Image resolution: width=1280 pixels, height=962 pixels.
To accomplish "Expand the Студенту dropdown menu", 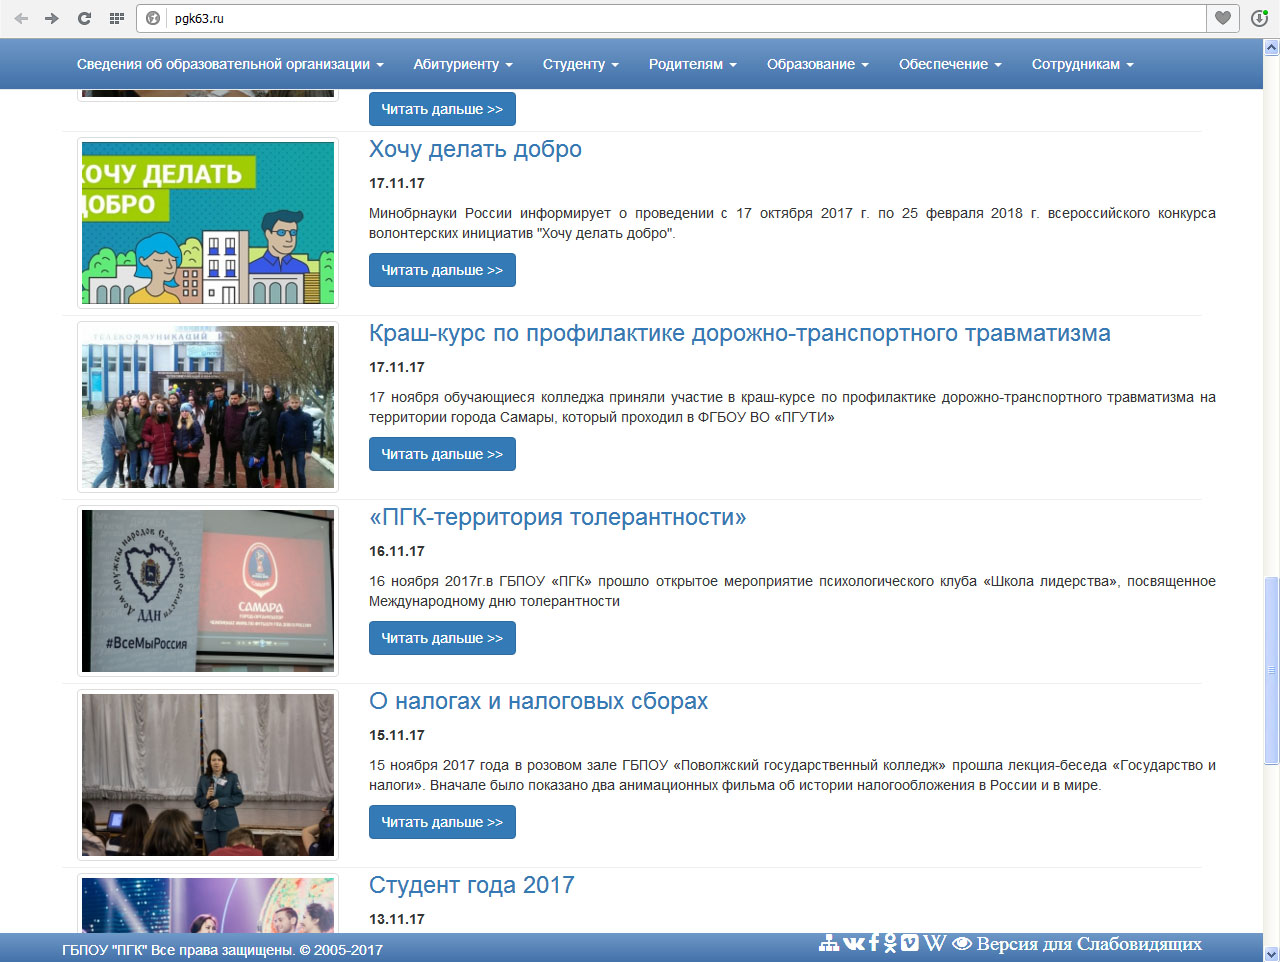I will pyautogui.click(x=581, y=64).
